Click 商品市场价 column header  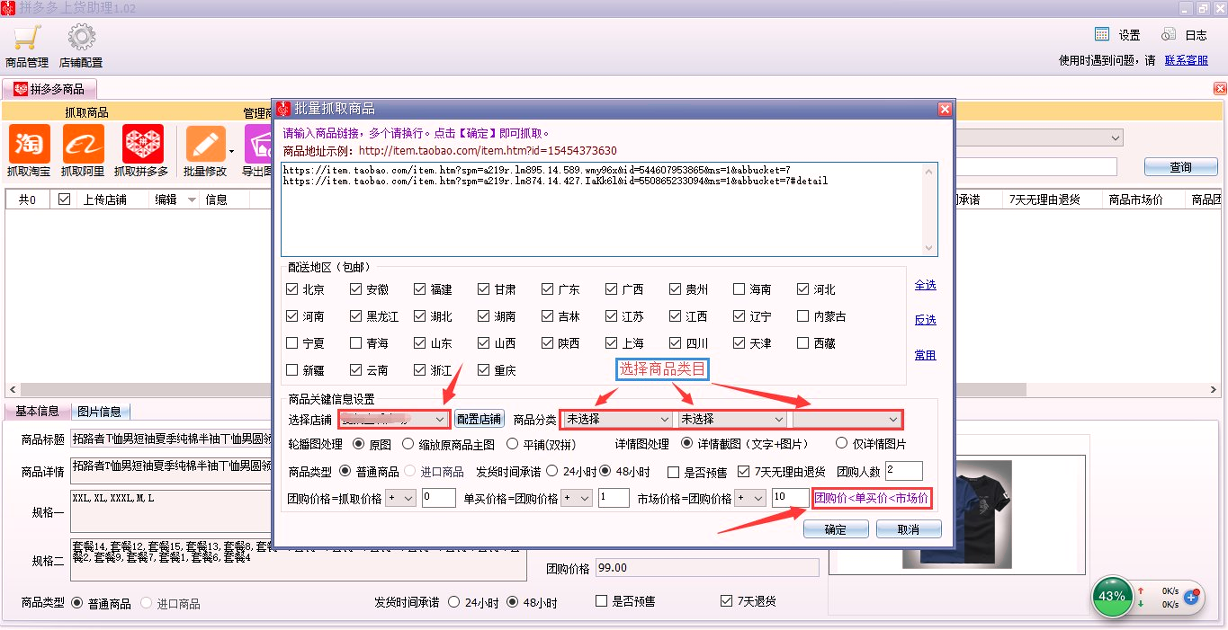1136,200
